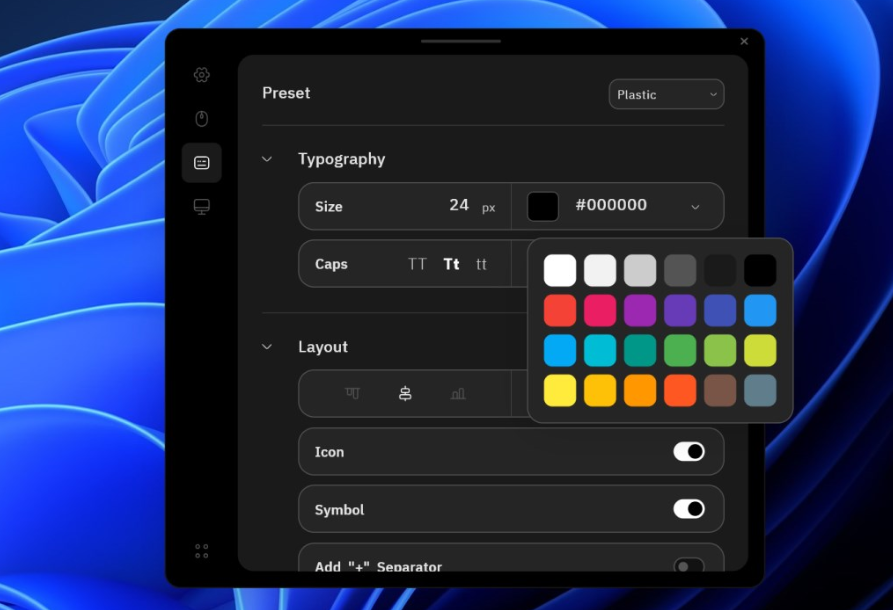Collapse the Layout section
The height and width of the screenshot is (610, 893).
pos(267,346)
